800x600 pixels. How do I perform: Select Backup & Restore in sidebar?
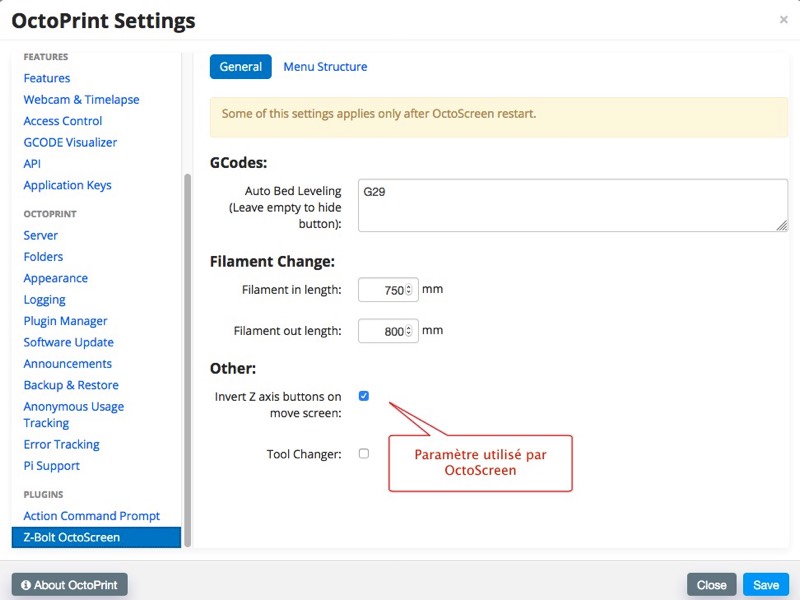(x=71, y=385)
